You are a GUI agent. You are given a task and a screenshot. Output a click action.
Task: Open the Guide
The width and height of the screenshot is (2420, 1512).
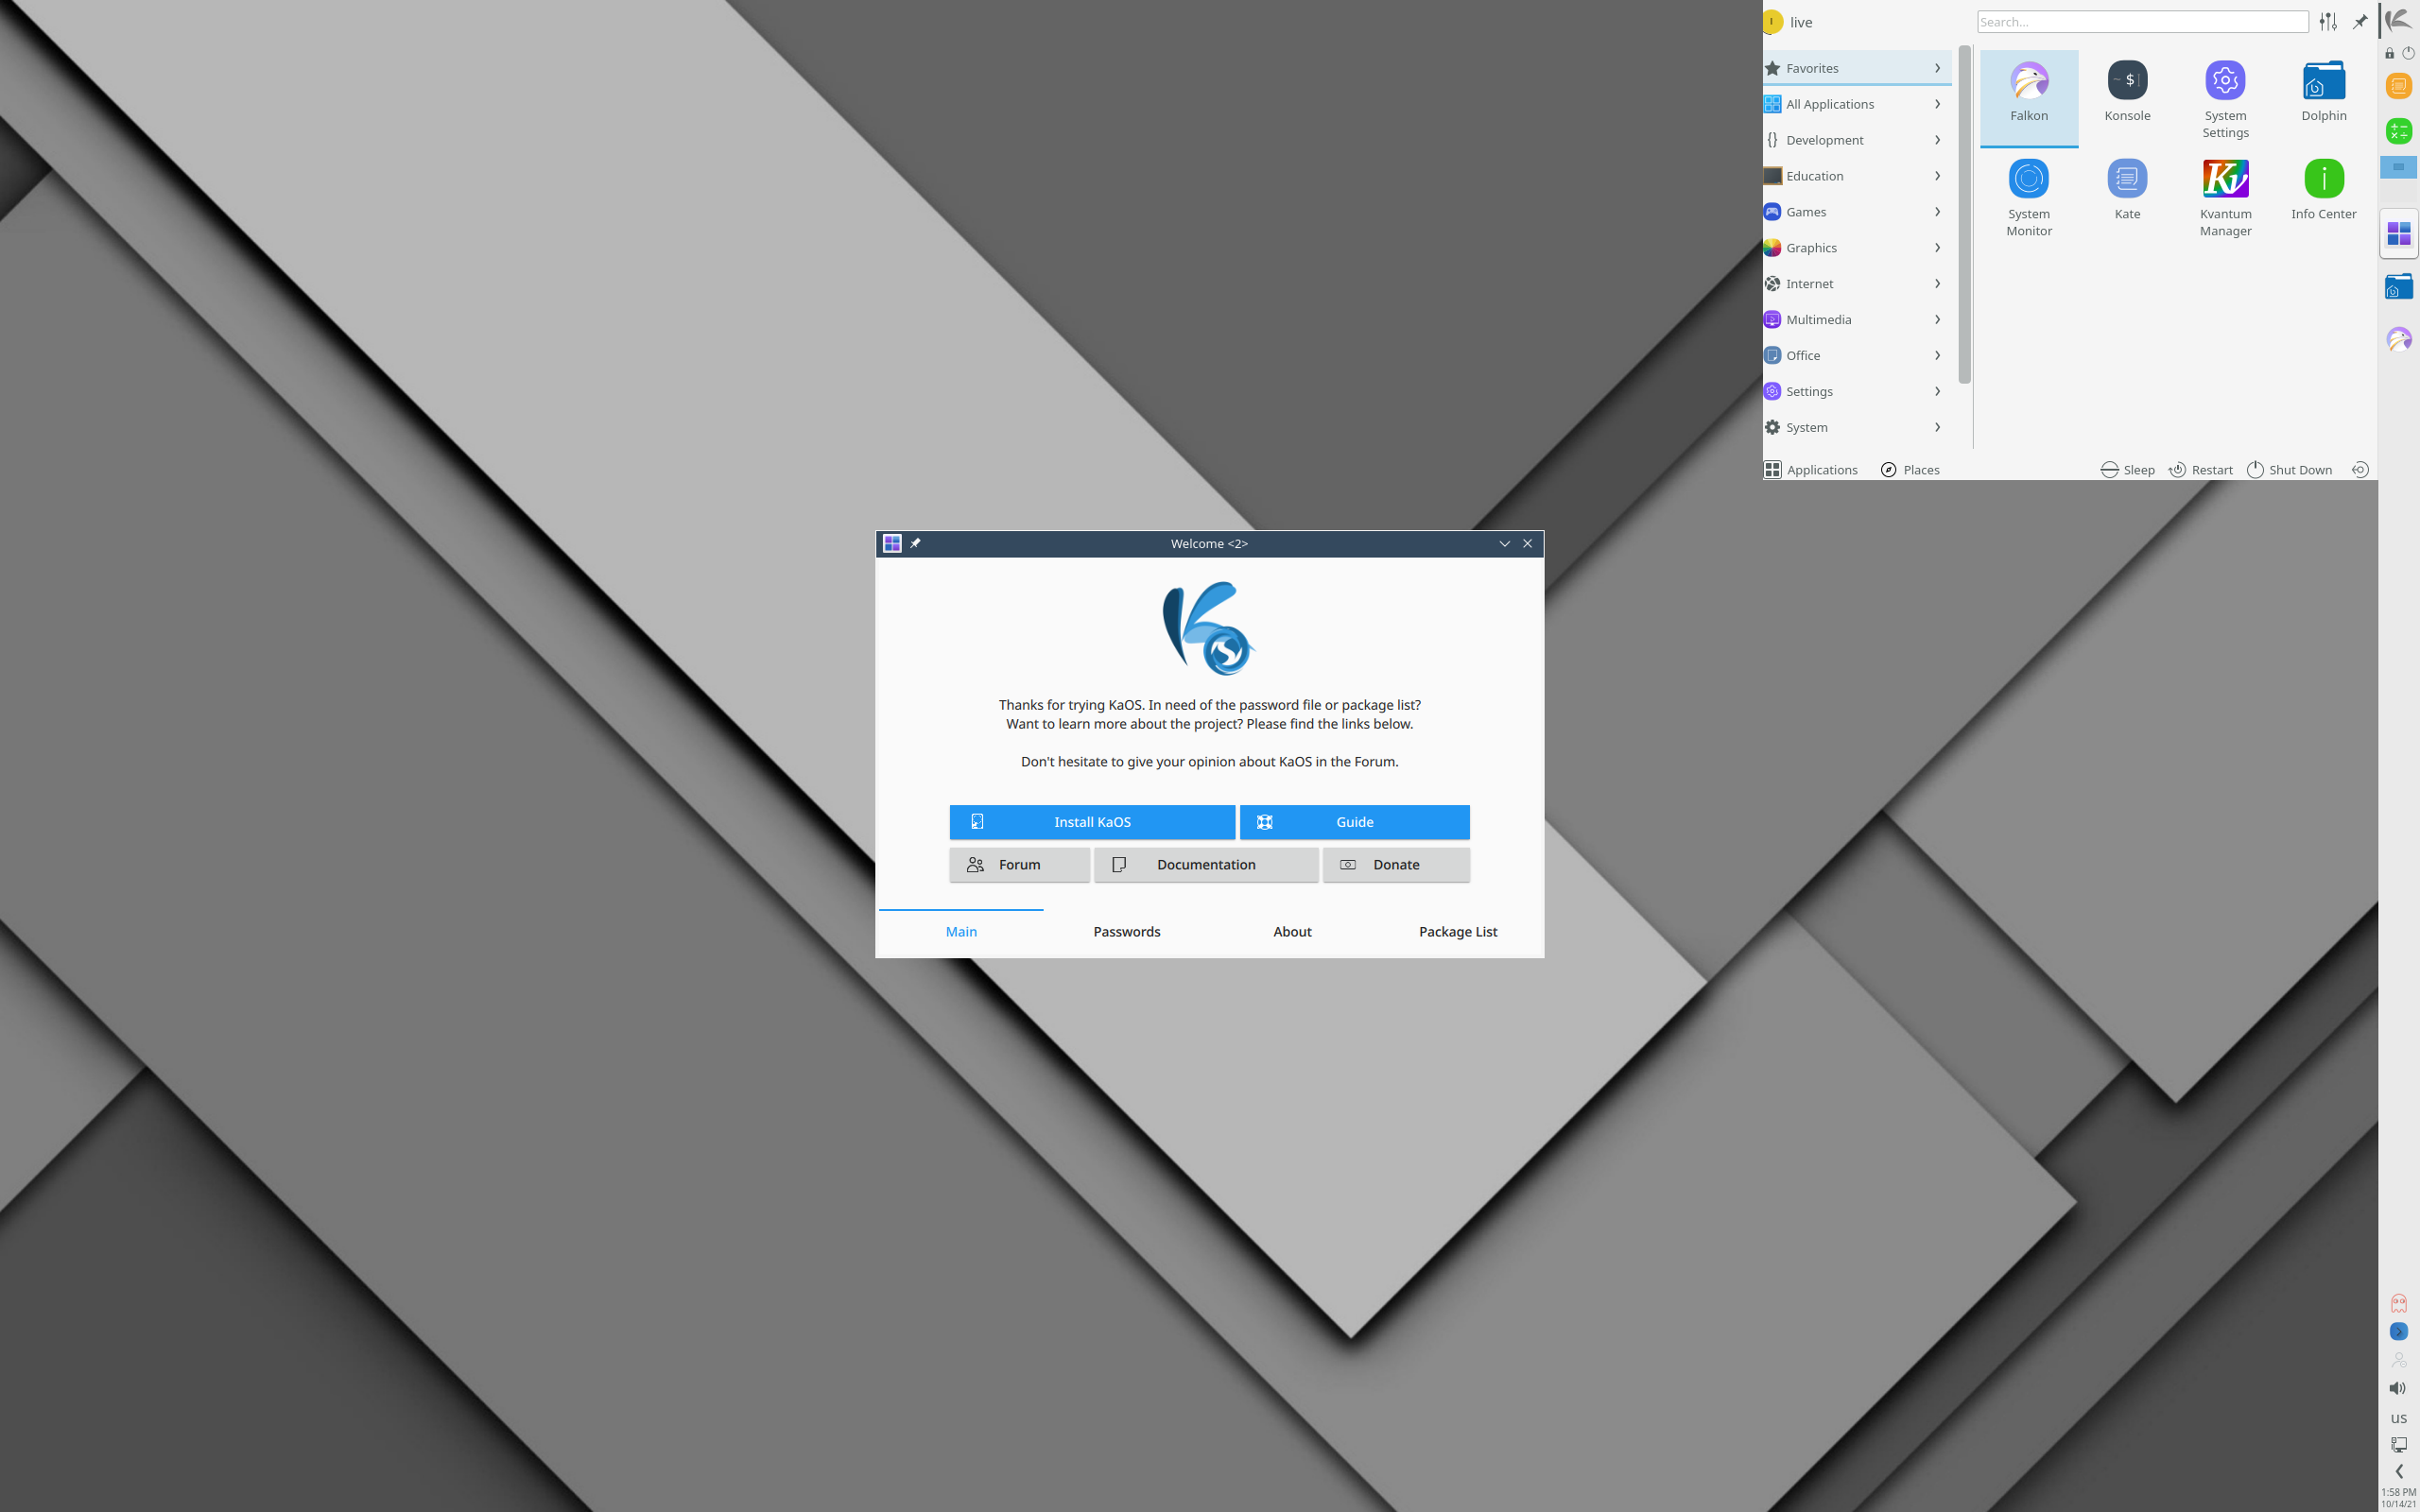pyautogui.click(x=1354, y=822)
